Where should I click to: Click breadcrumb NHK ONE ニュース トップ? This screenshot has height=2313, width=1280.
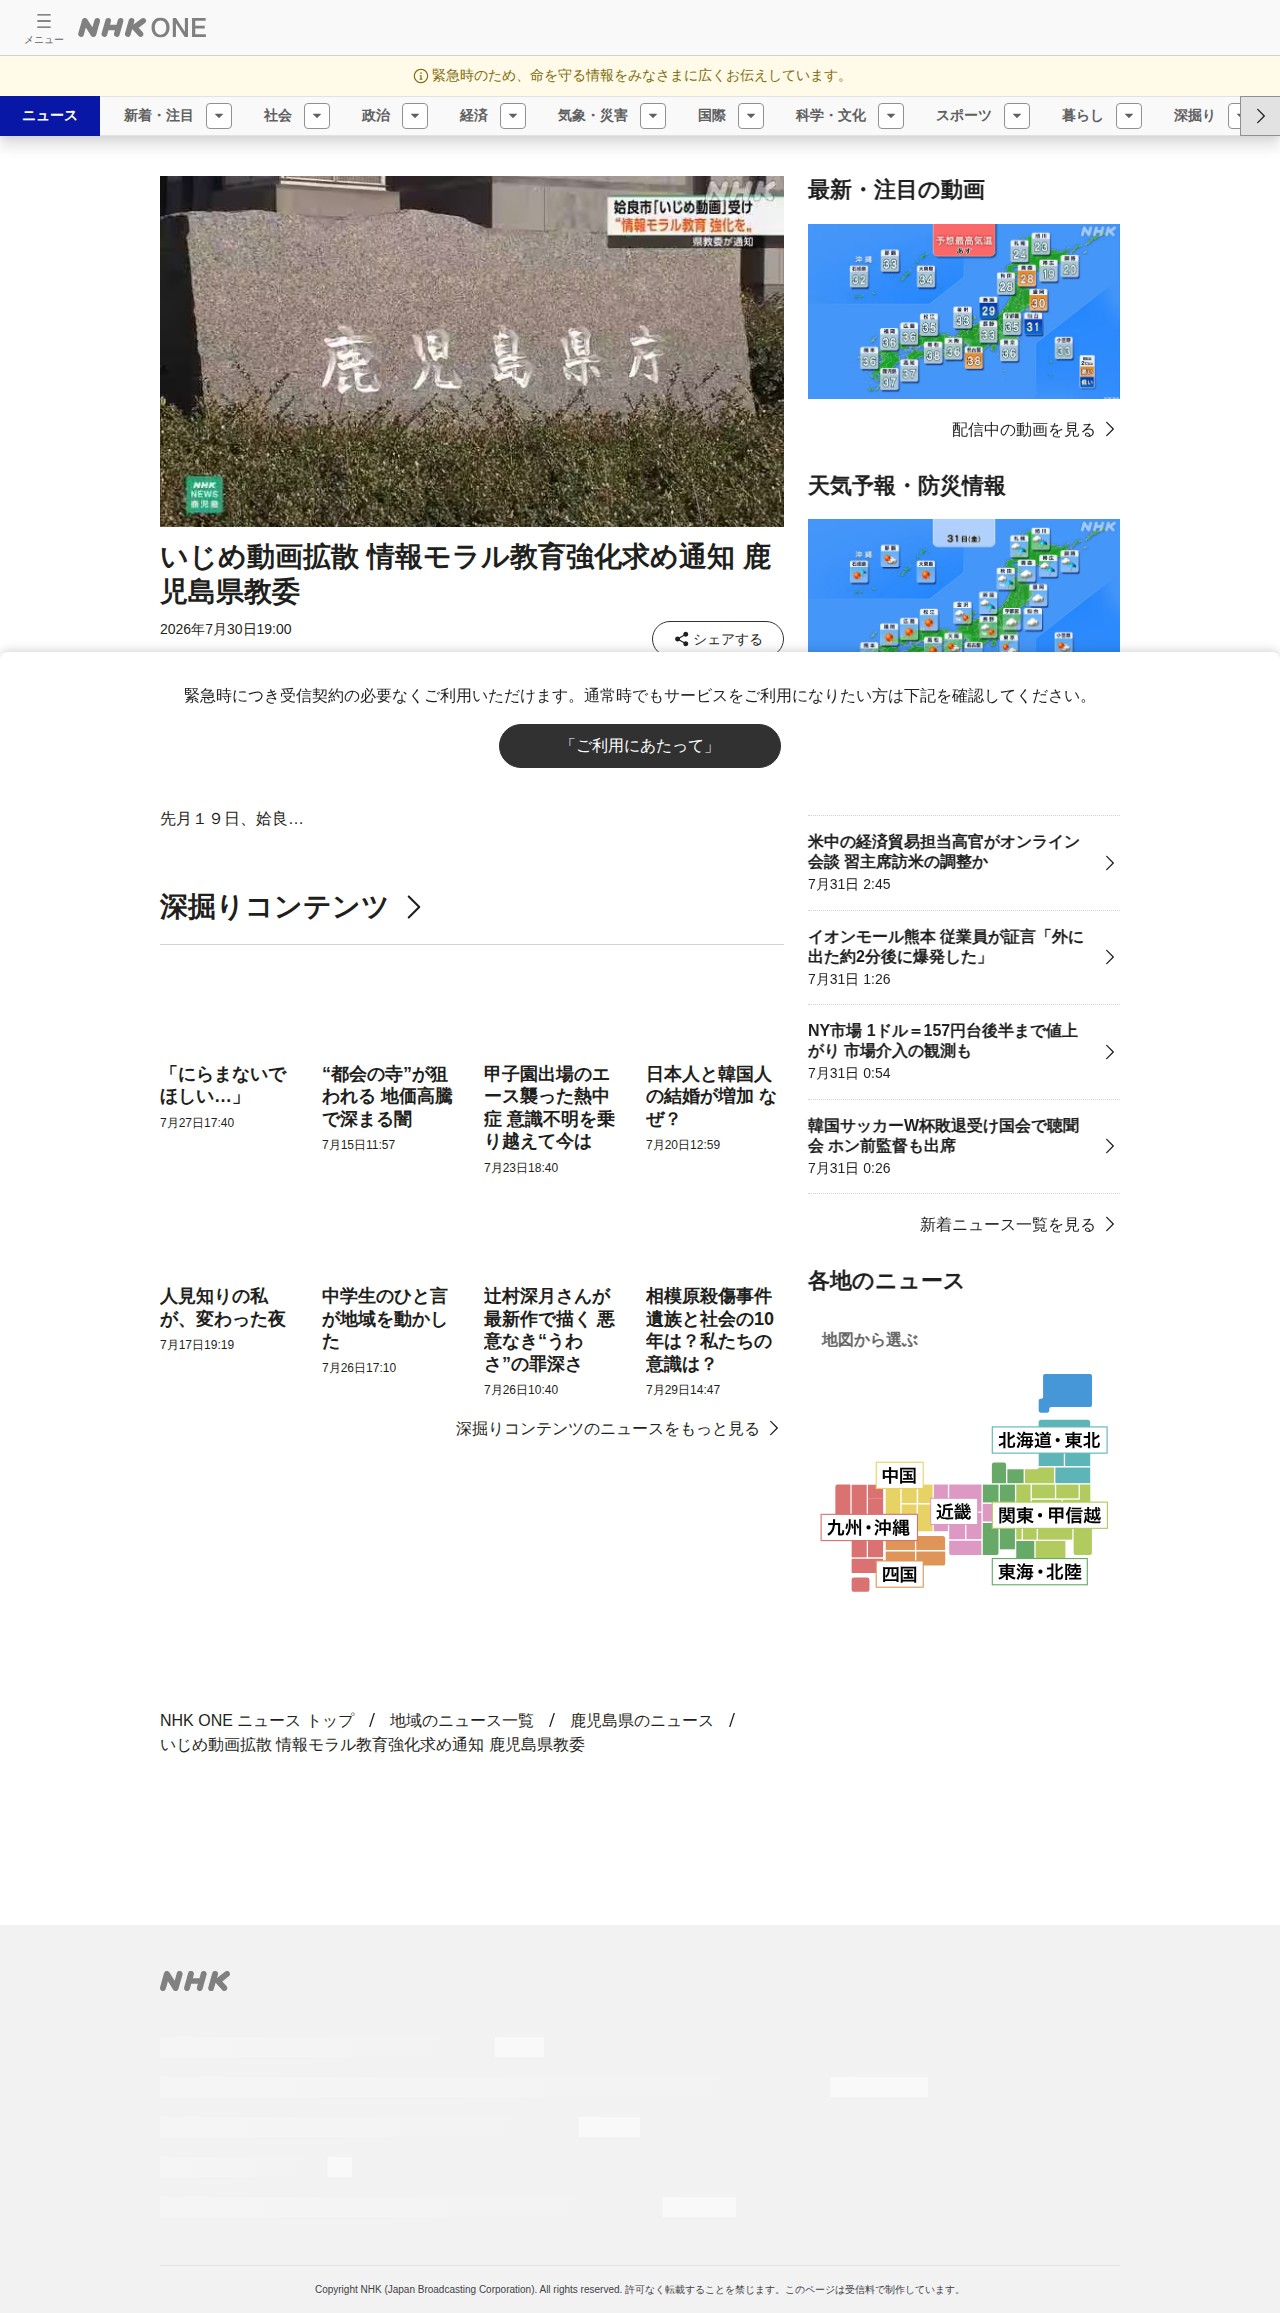(257, 1720)
